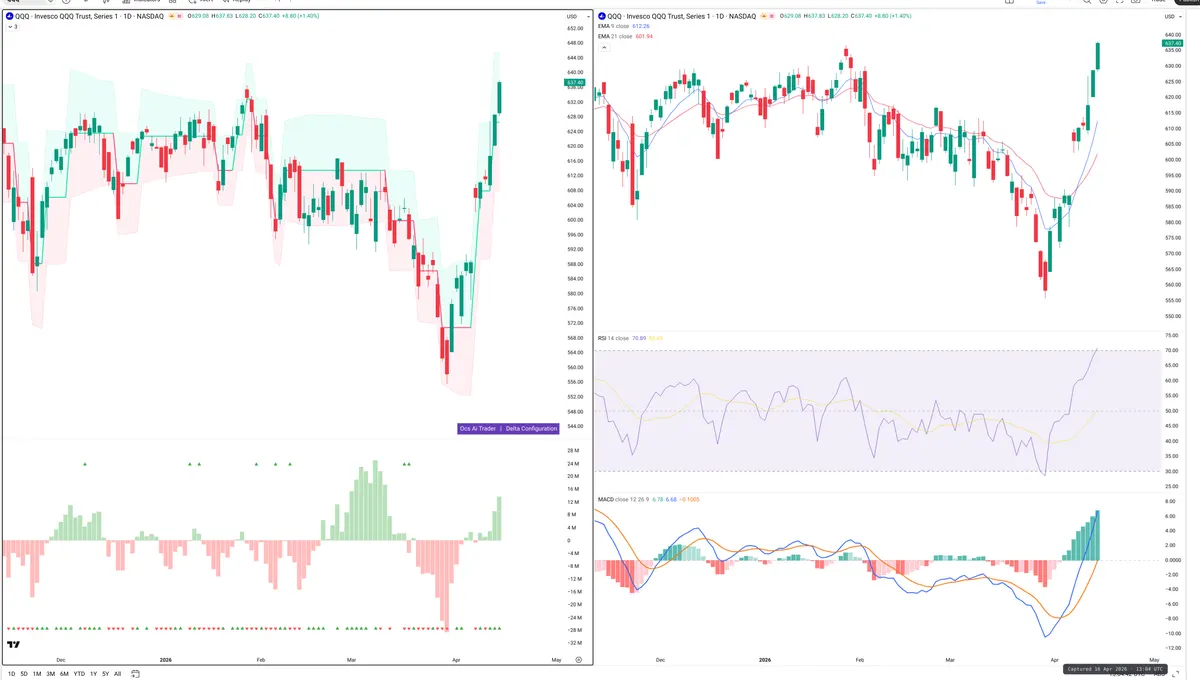1200x680 pixels.
Task: Click the 0.0000 level on MACD axis
Action: click(1172, 560)
